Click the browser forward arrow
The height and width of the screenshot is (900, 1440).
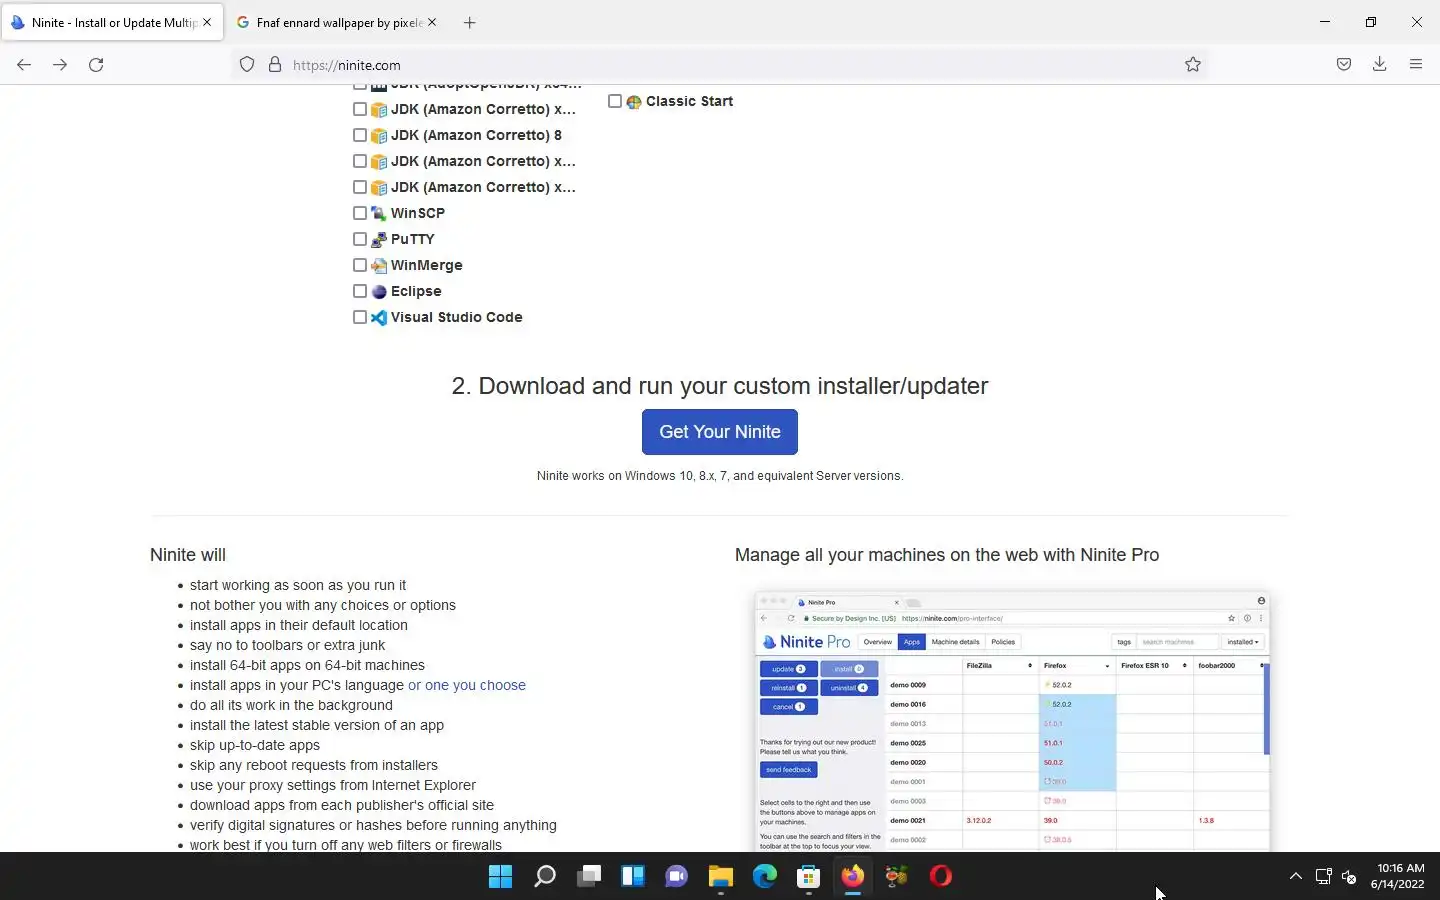click(x=60, y=64)
